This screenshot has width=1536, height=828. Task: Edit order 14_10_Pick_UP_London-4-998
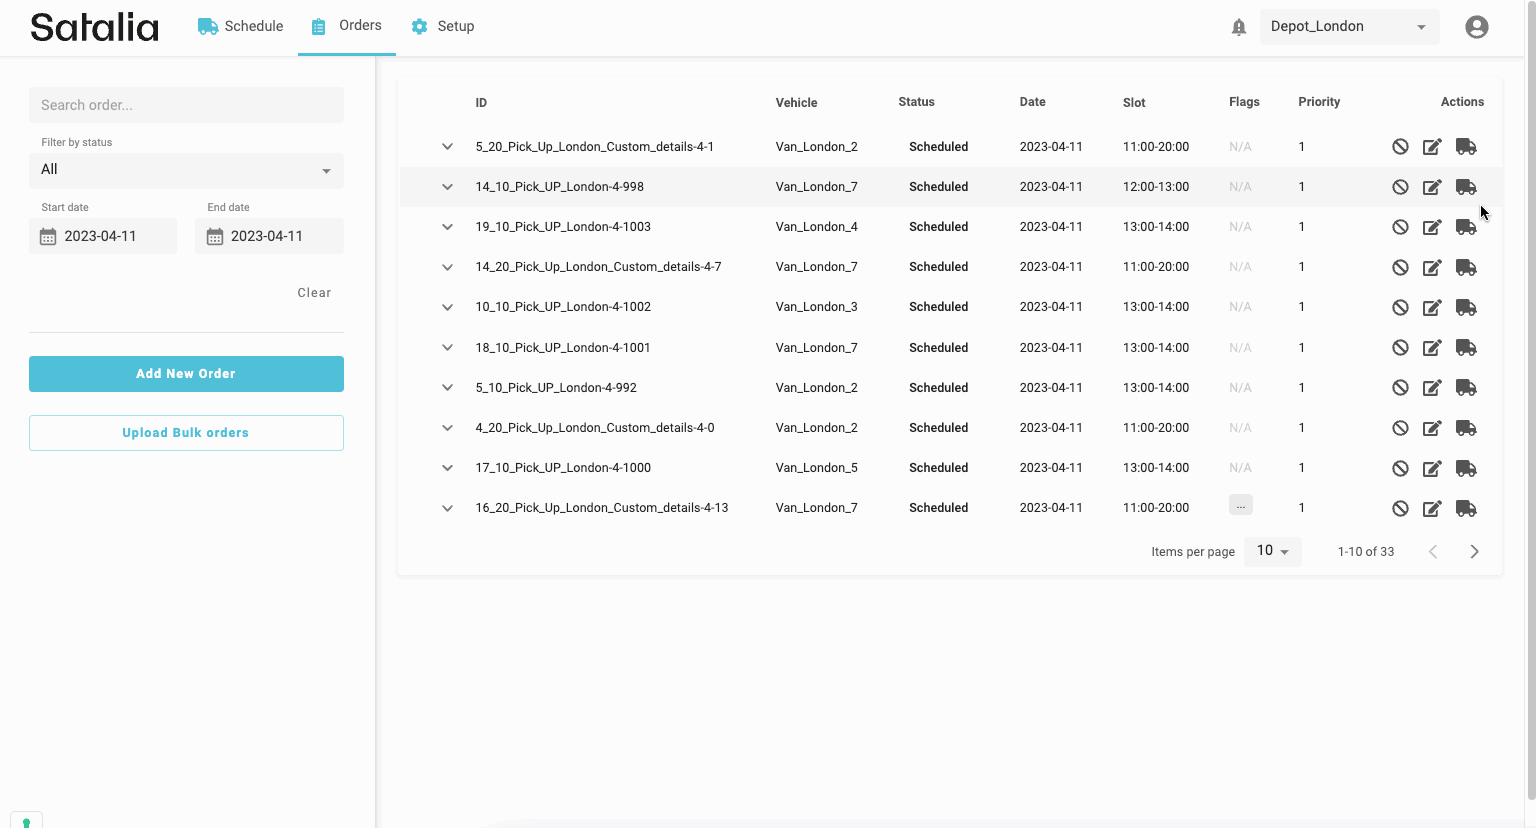pyautogui.click(x=1432, y=187)
